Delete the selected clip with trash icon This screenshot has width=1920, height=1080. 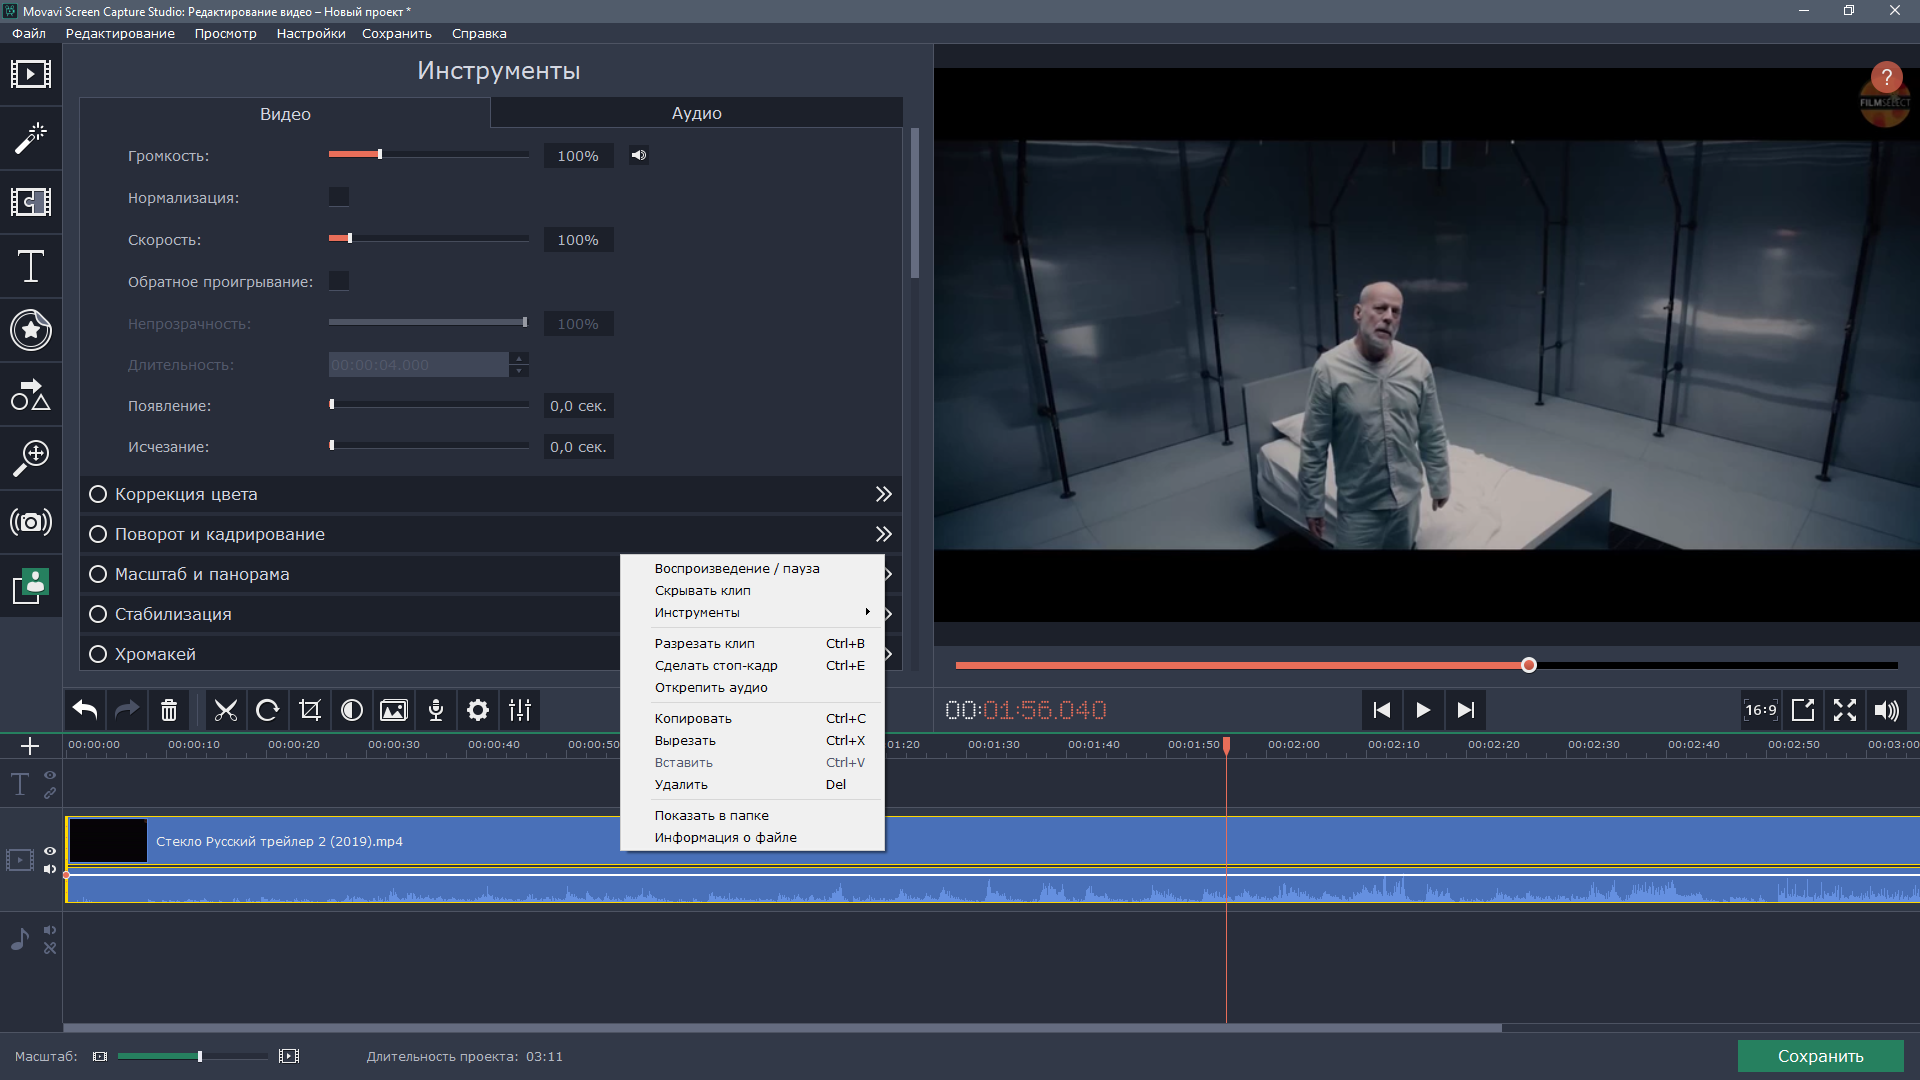pos(169,710)
